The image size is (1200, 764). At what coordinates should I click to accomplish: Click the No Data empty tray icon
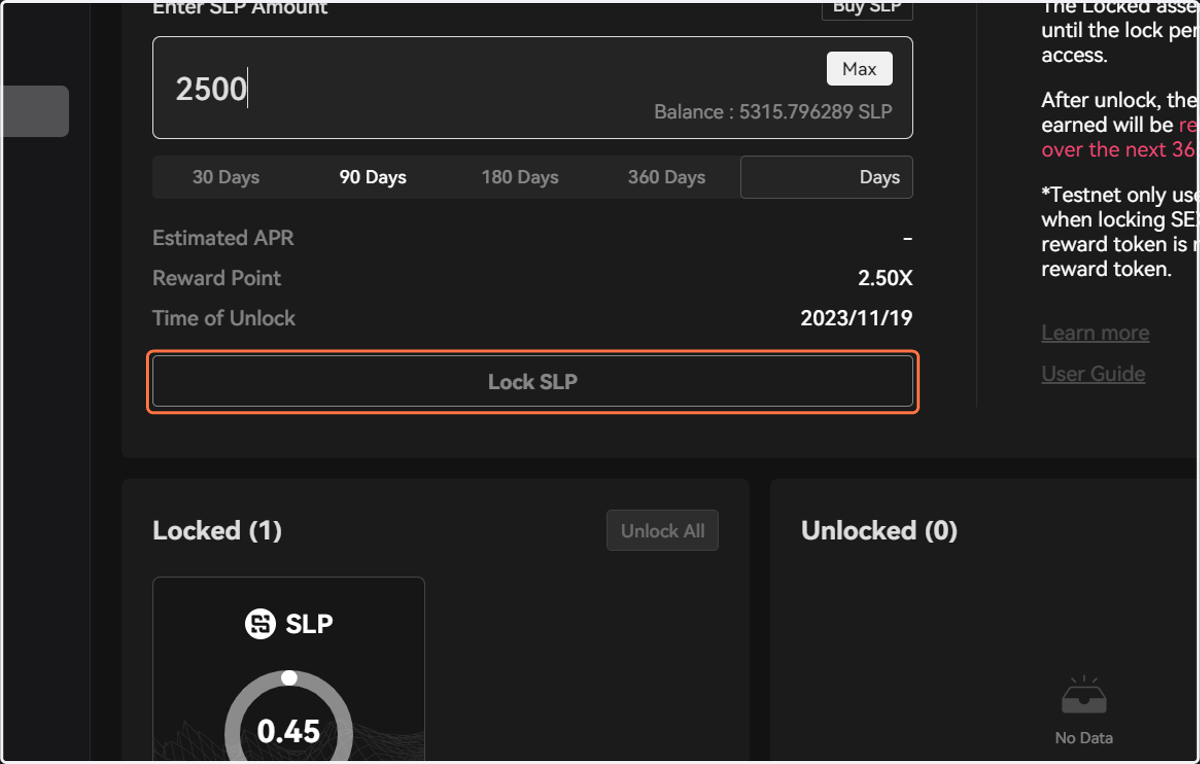click(1083, 697)
